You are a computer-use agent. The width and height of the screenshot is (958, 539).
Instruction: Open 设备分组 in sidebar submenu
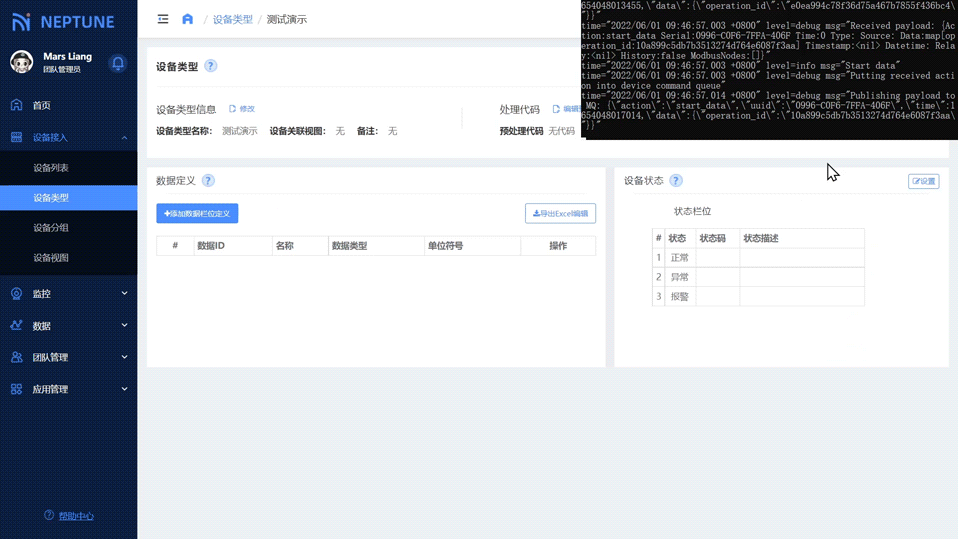click(51, 228)
